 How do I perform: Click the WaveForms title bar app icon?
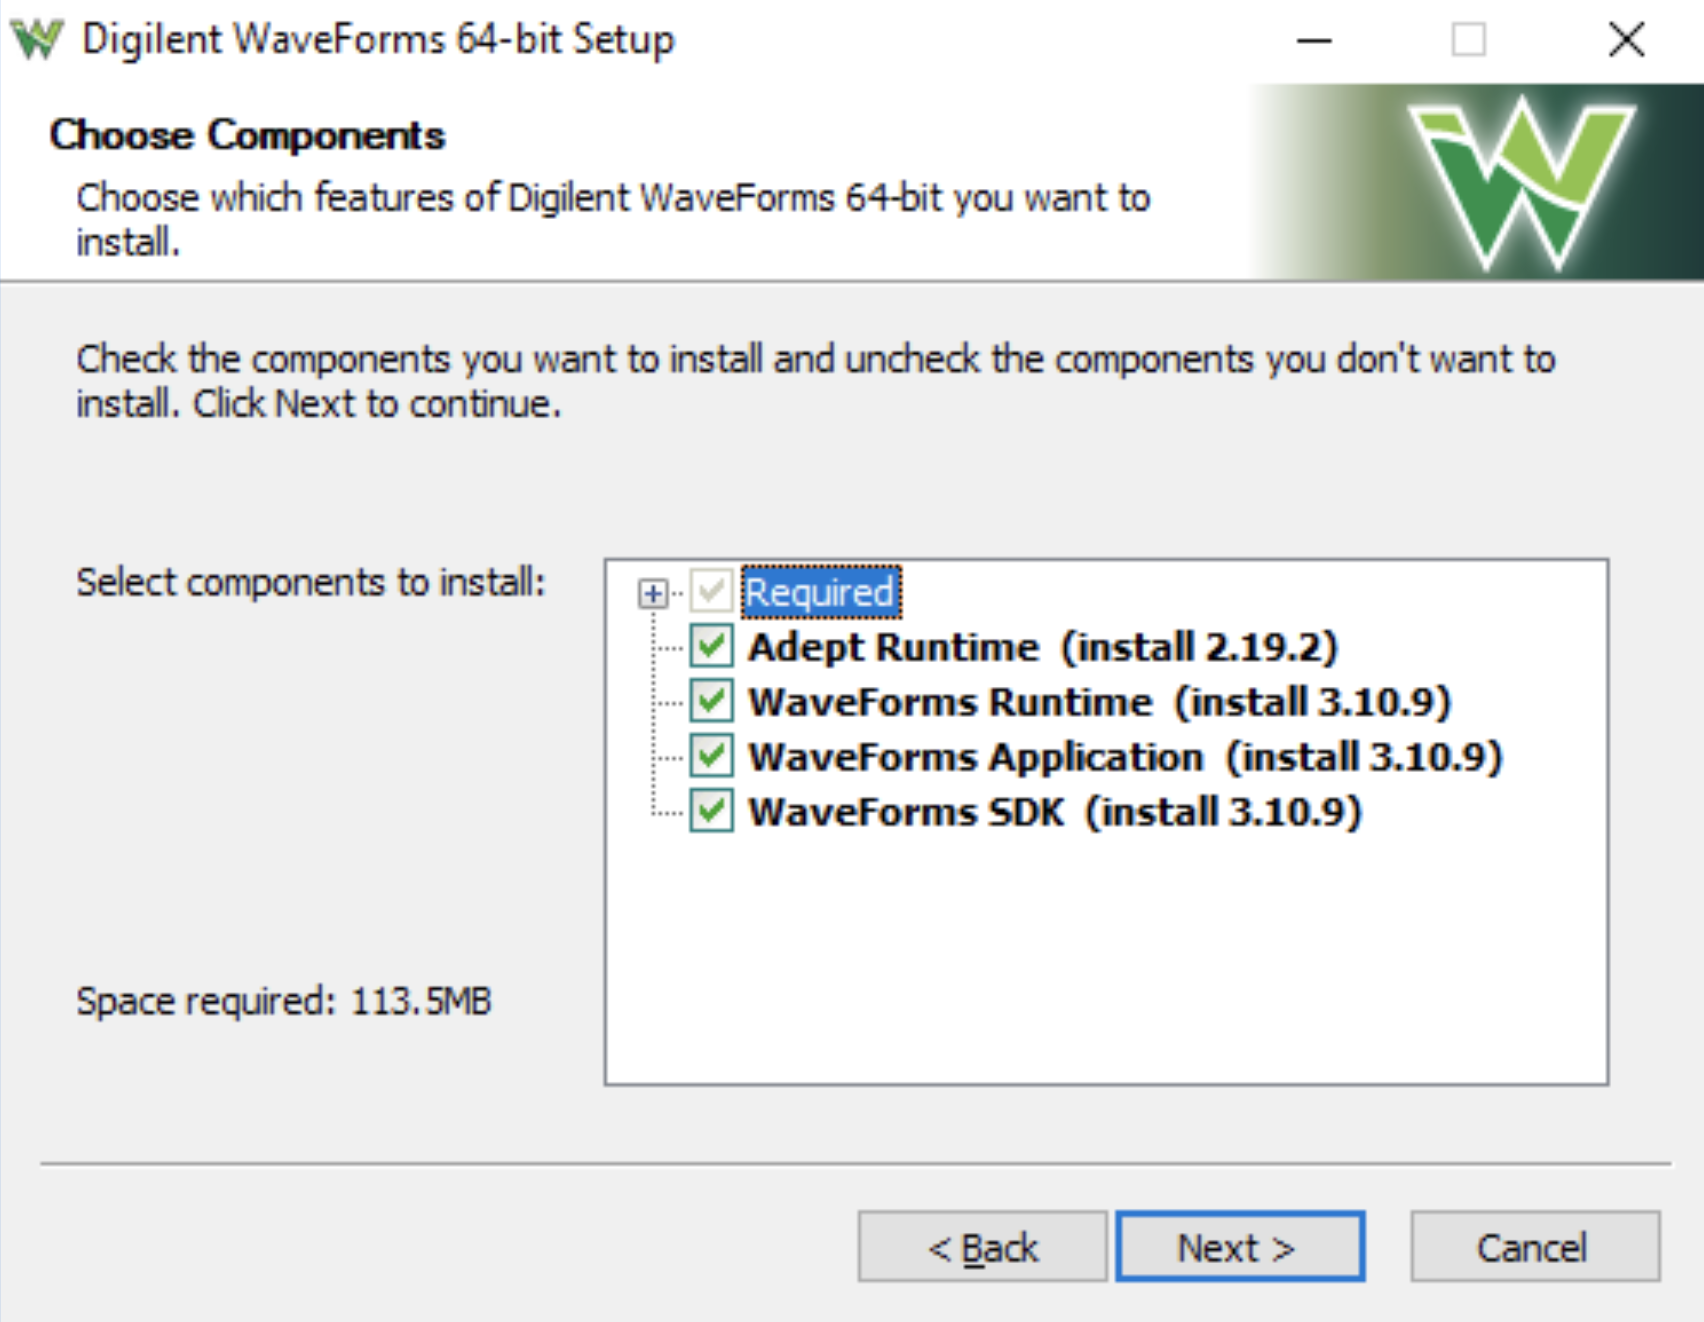click(x=37, y=40)
